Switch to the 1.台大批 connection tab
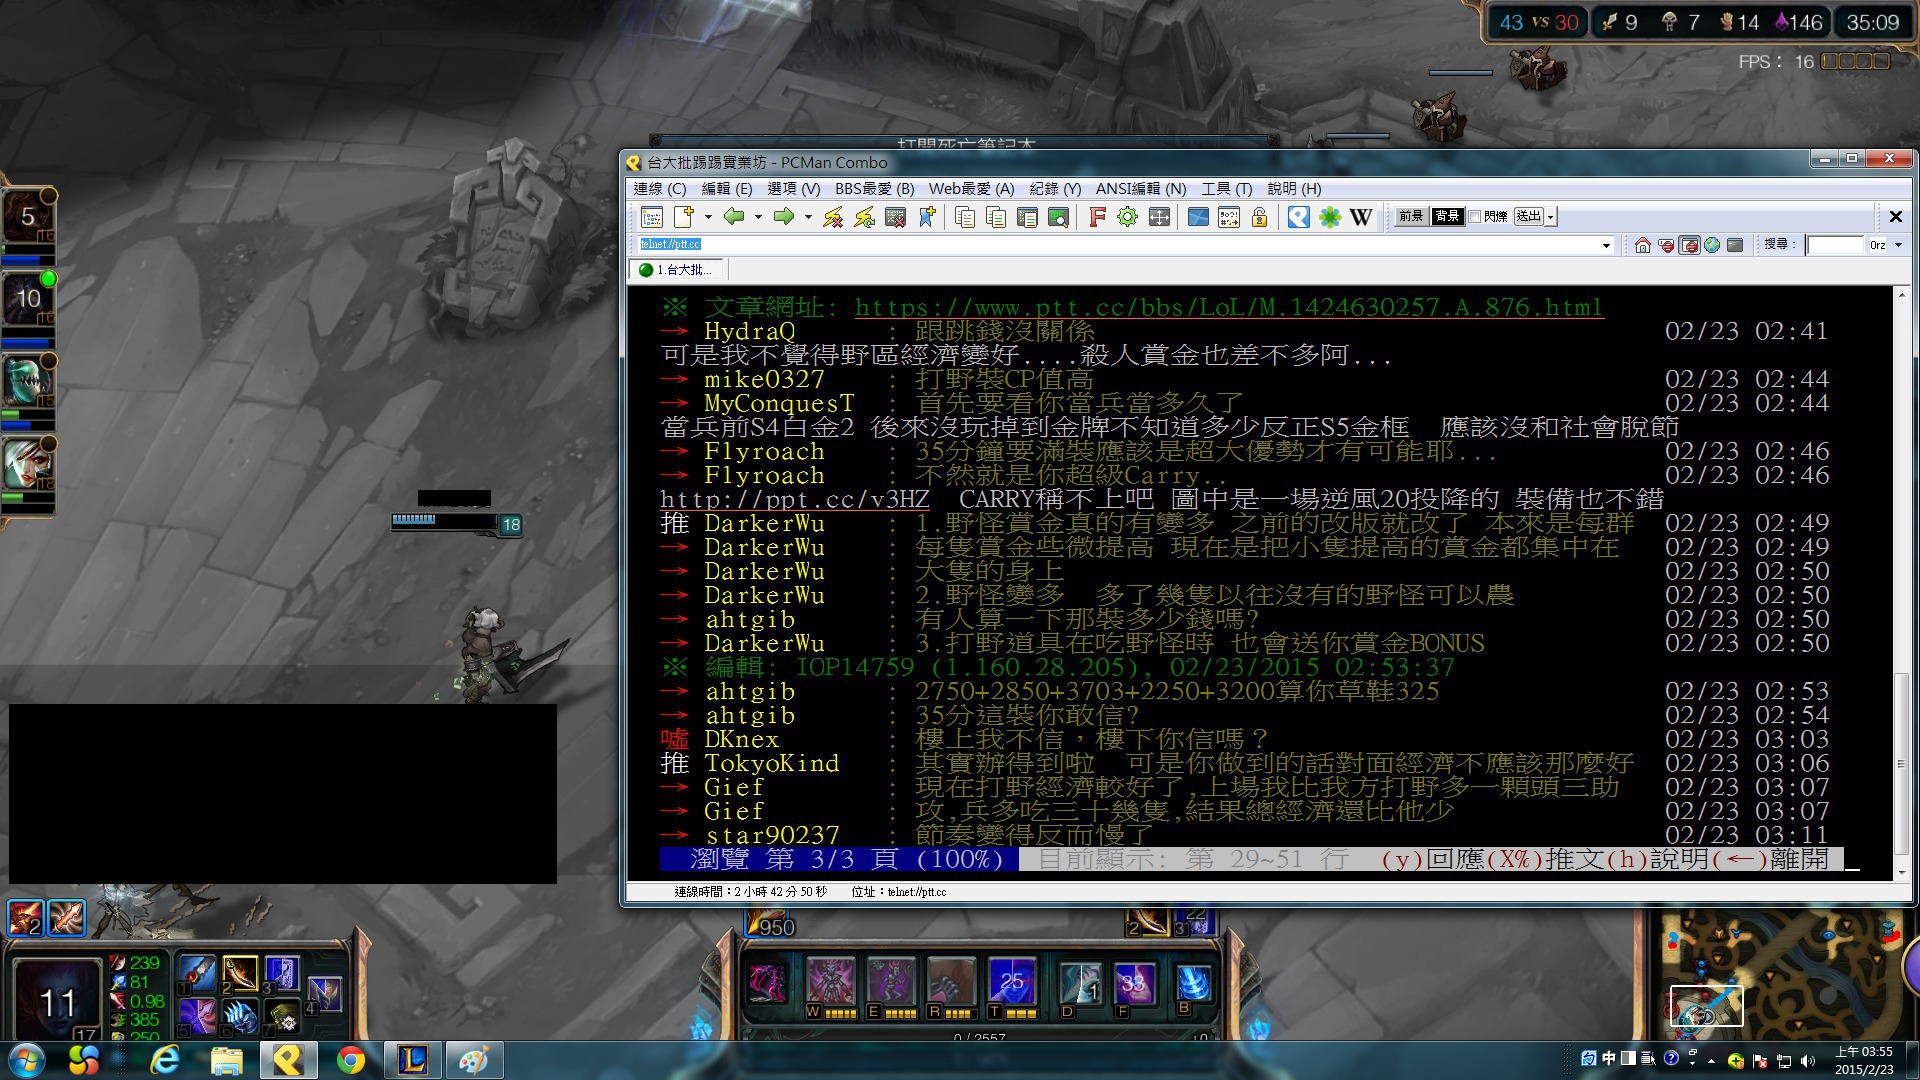The height and width of the screenshot is (1080, 1920). point(677,270)
